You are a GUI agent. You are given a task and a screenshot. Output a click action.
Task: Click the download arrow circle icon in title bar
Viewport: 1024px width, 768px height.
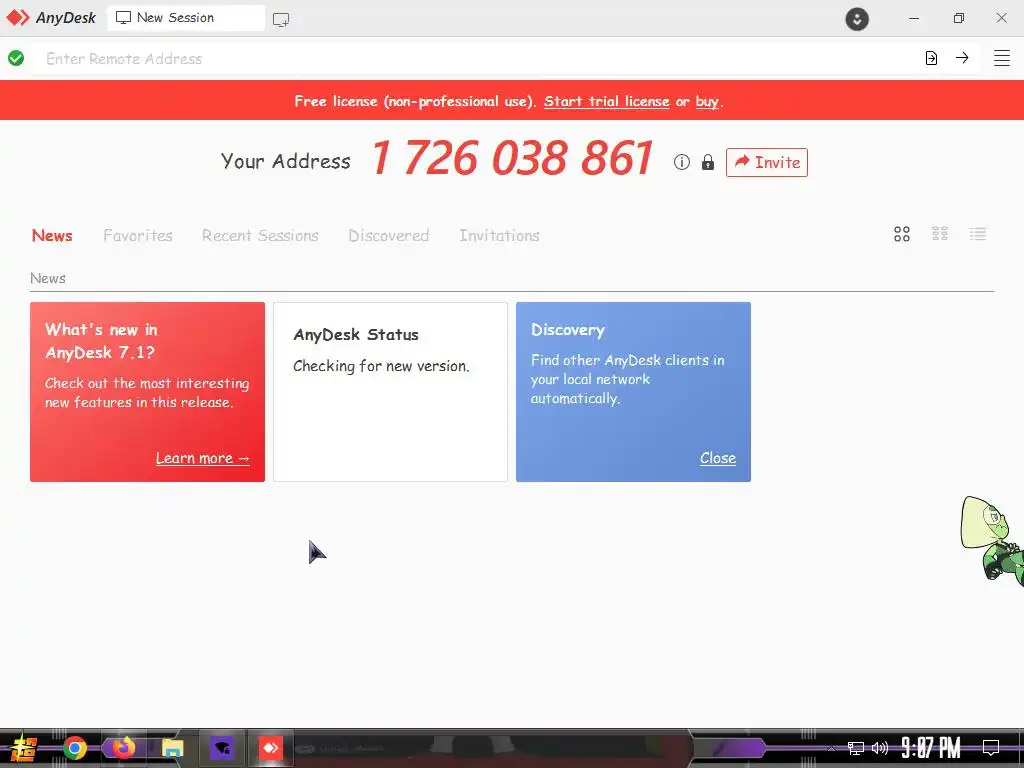(857, 18)
